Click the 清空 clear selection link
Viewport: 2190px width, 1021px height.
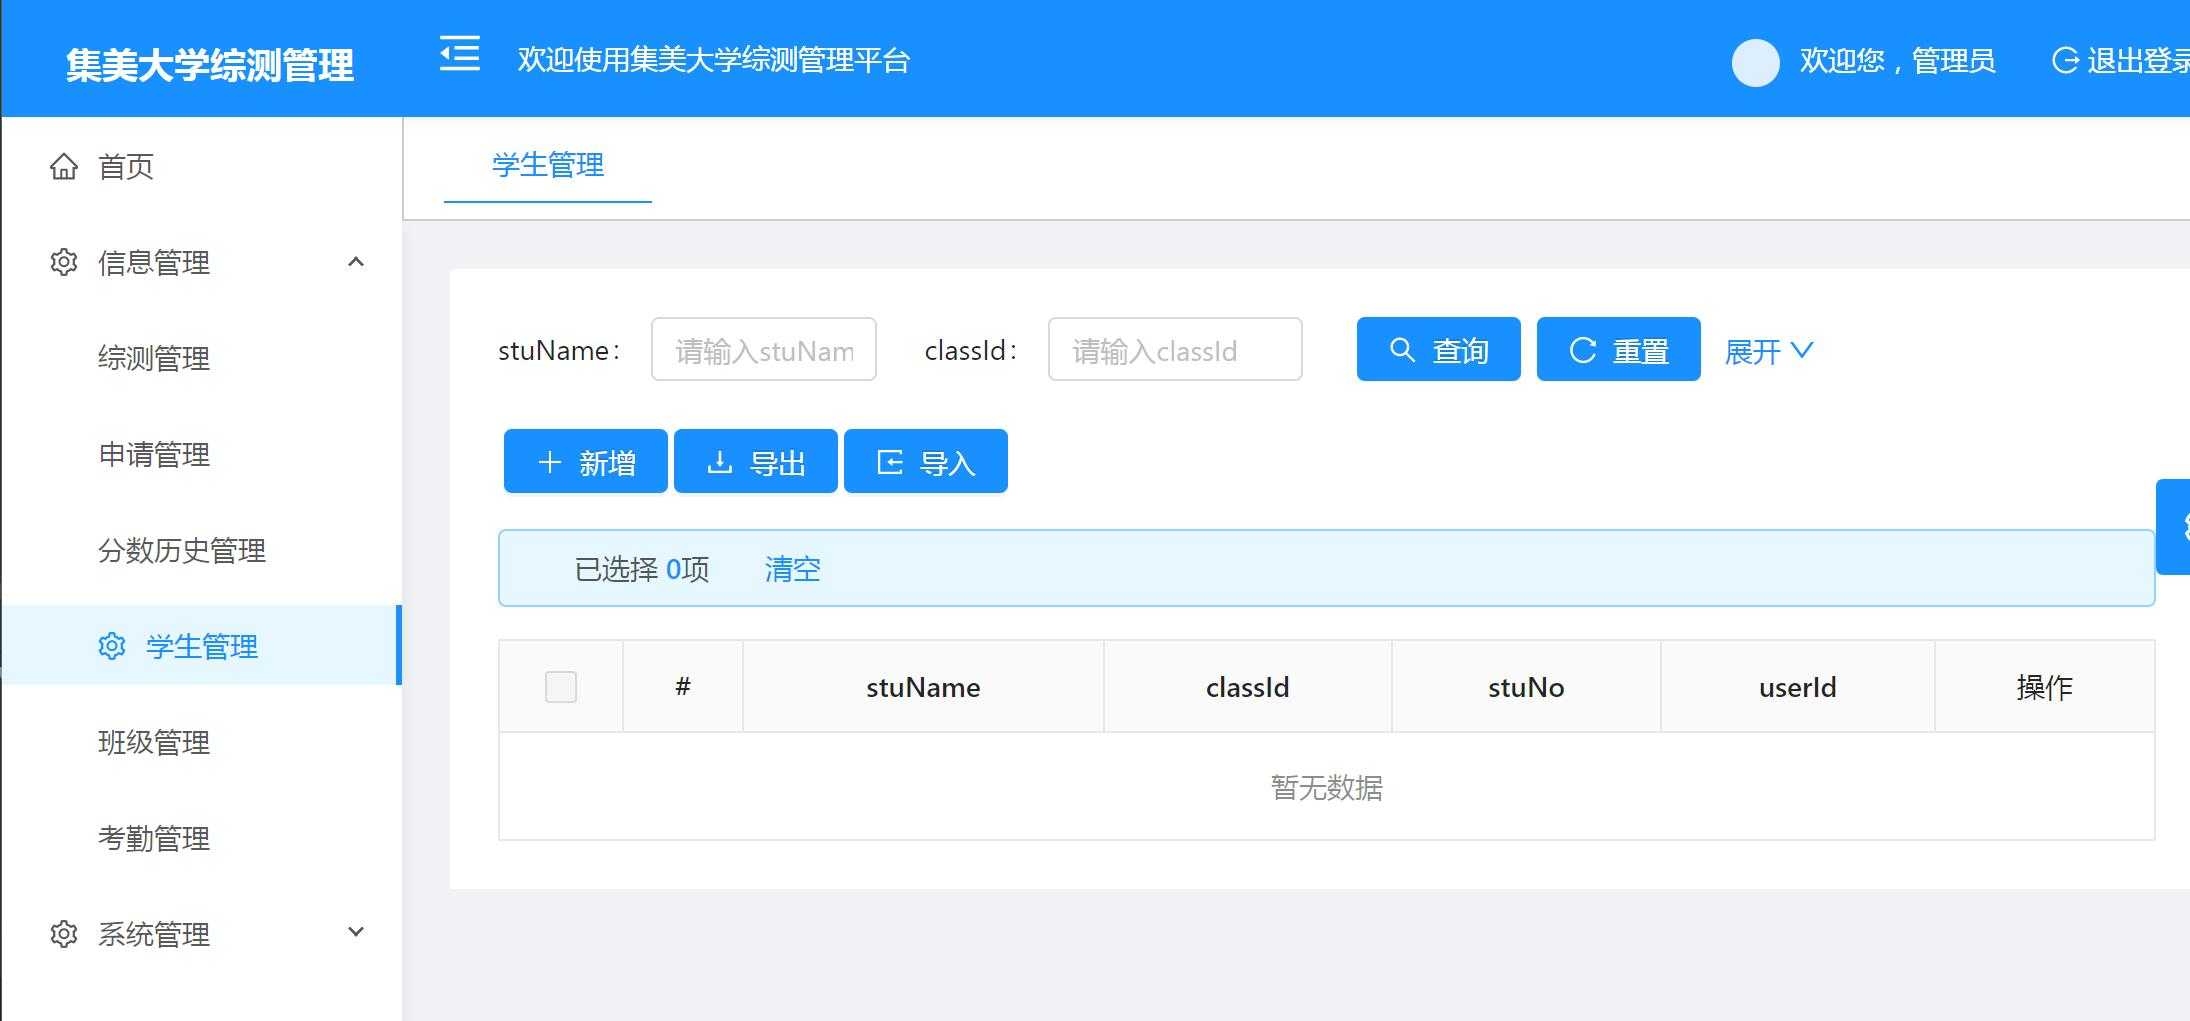point(792,569)
